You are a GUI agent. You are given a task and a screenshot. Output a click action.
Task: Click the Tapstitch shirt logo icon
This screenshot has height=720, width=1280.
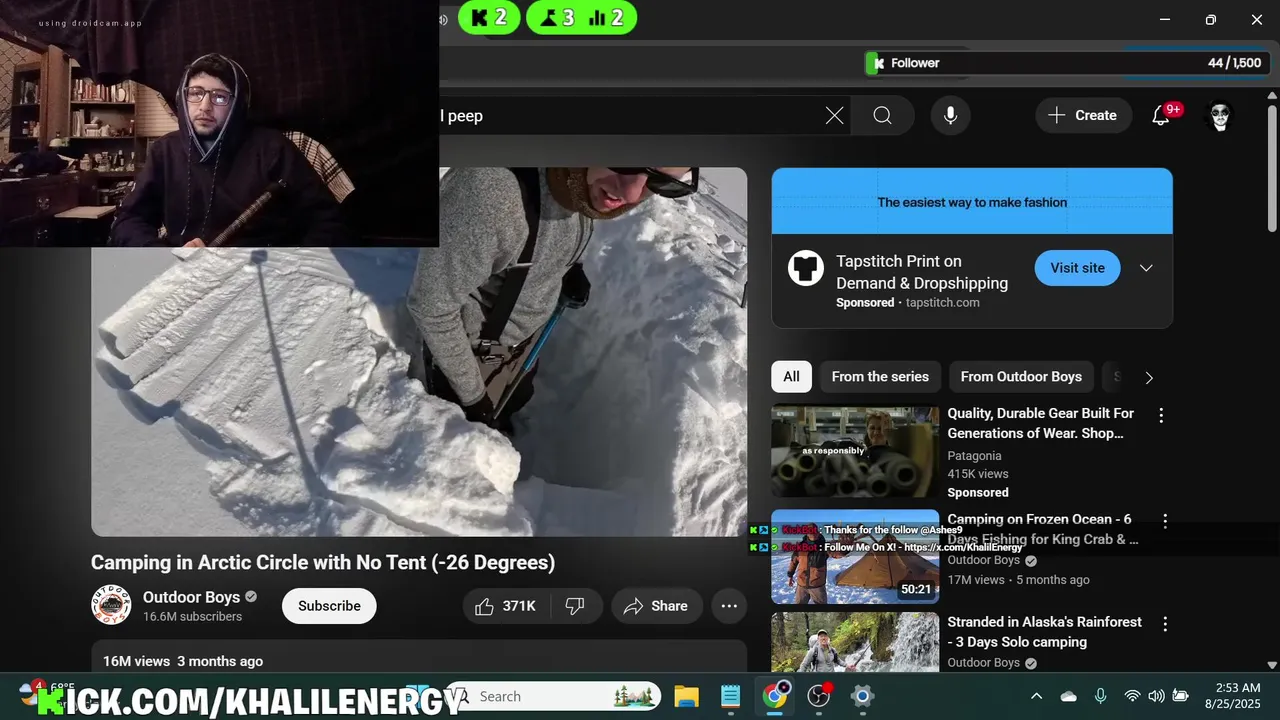tap(806, 268)
